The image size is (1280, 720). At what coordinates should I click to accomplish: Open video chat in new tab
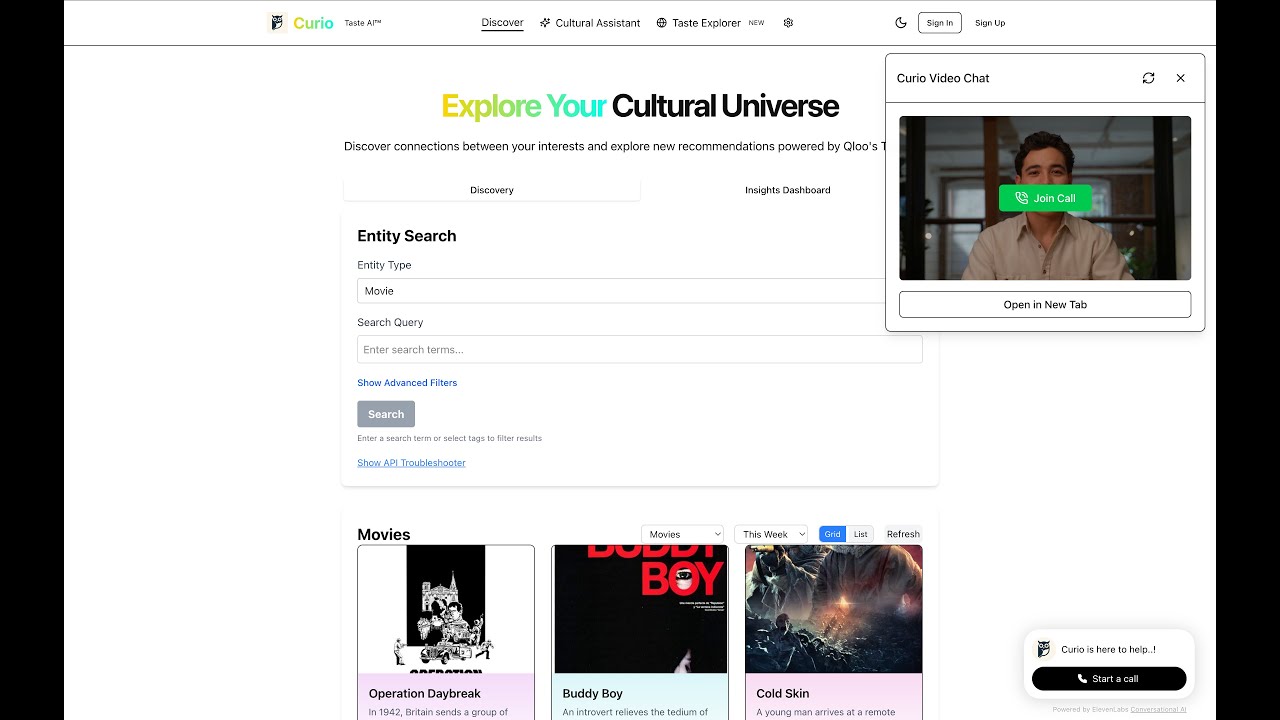(1045, 305)
